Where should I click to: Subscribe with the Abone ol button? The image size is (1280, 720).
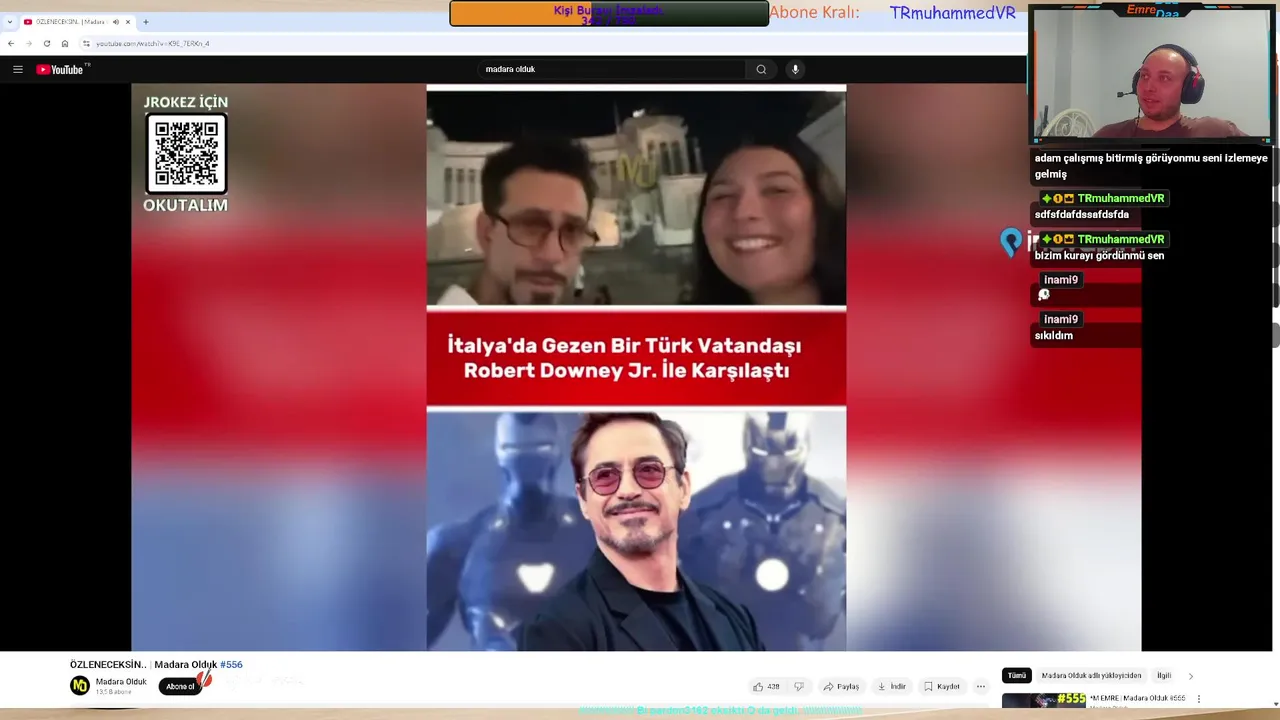coord(180,686)
